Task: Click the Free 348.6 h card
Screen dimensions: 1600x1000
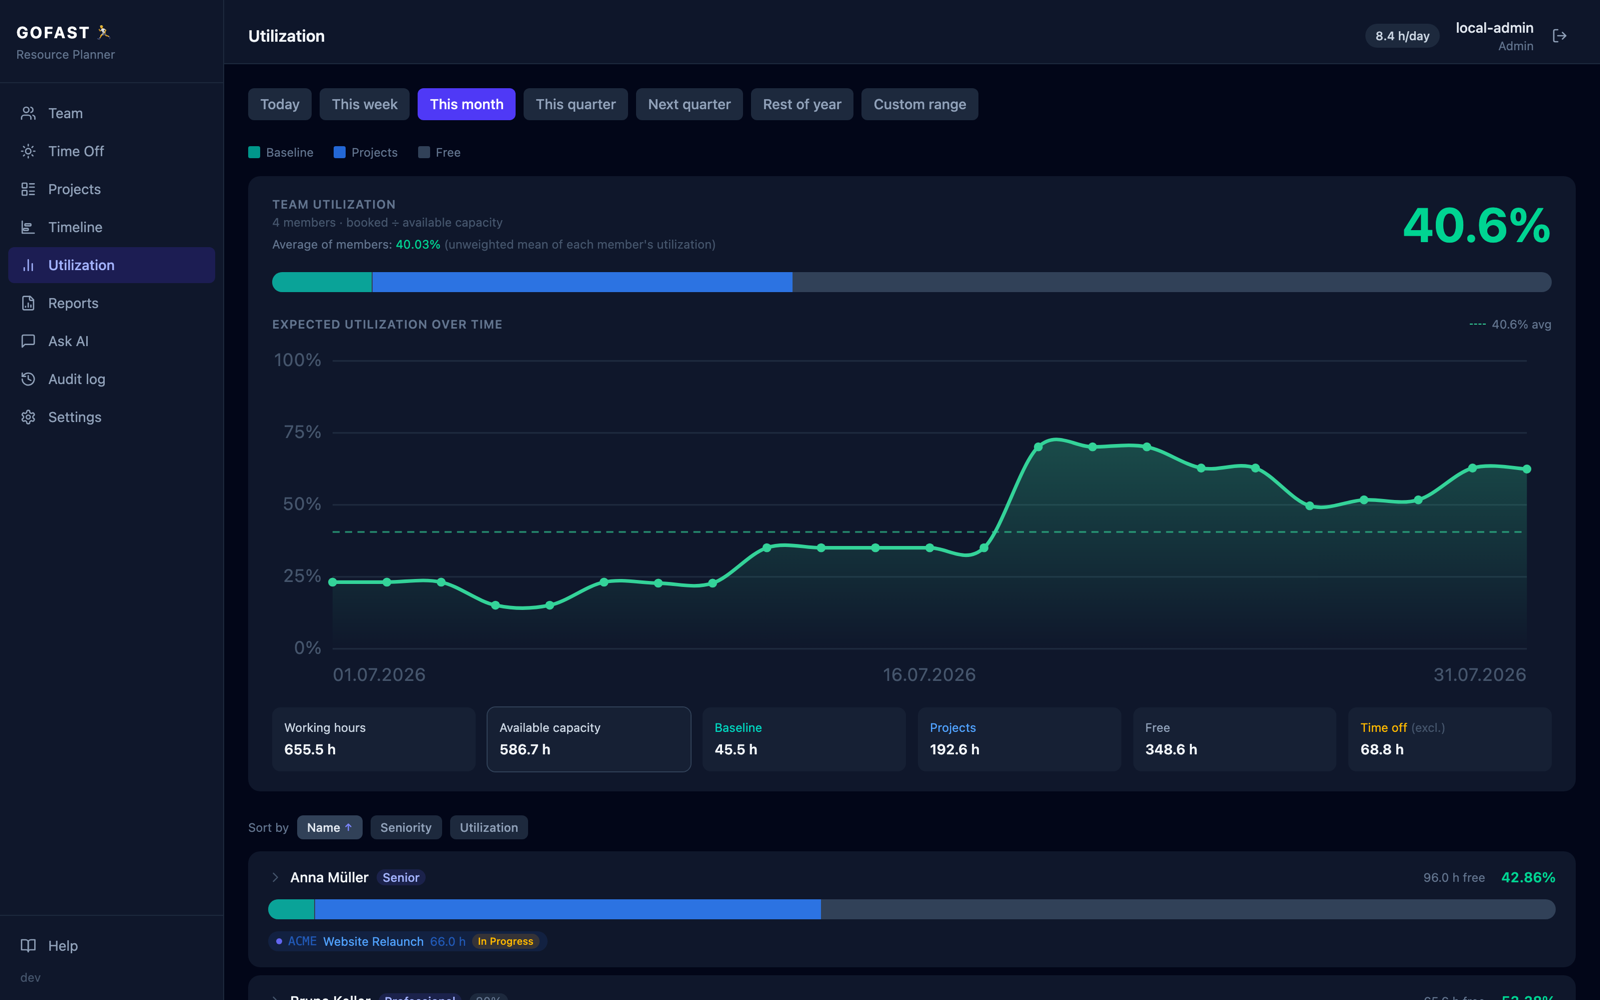Action: pyautogui.click(x=1235, y=739)
